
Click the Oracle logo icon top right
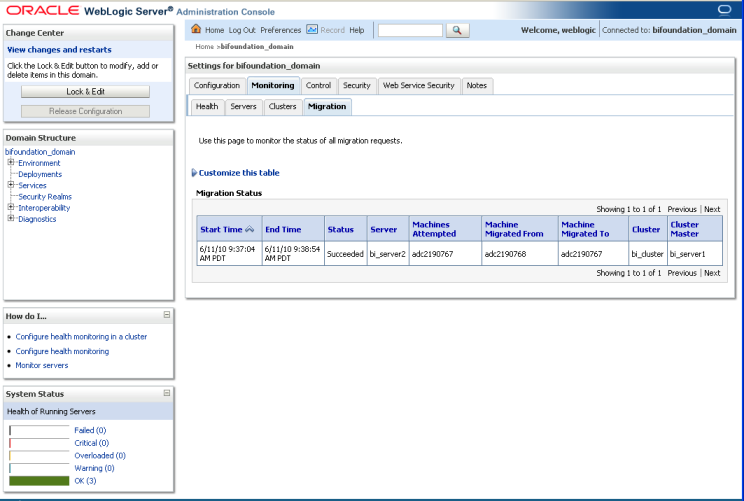point(724,10)
